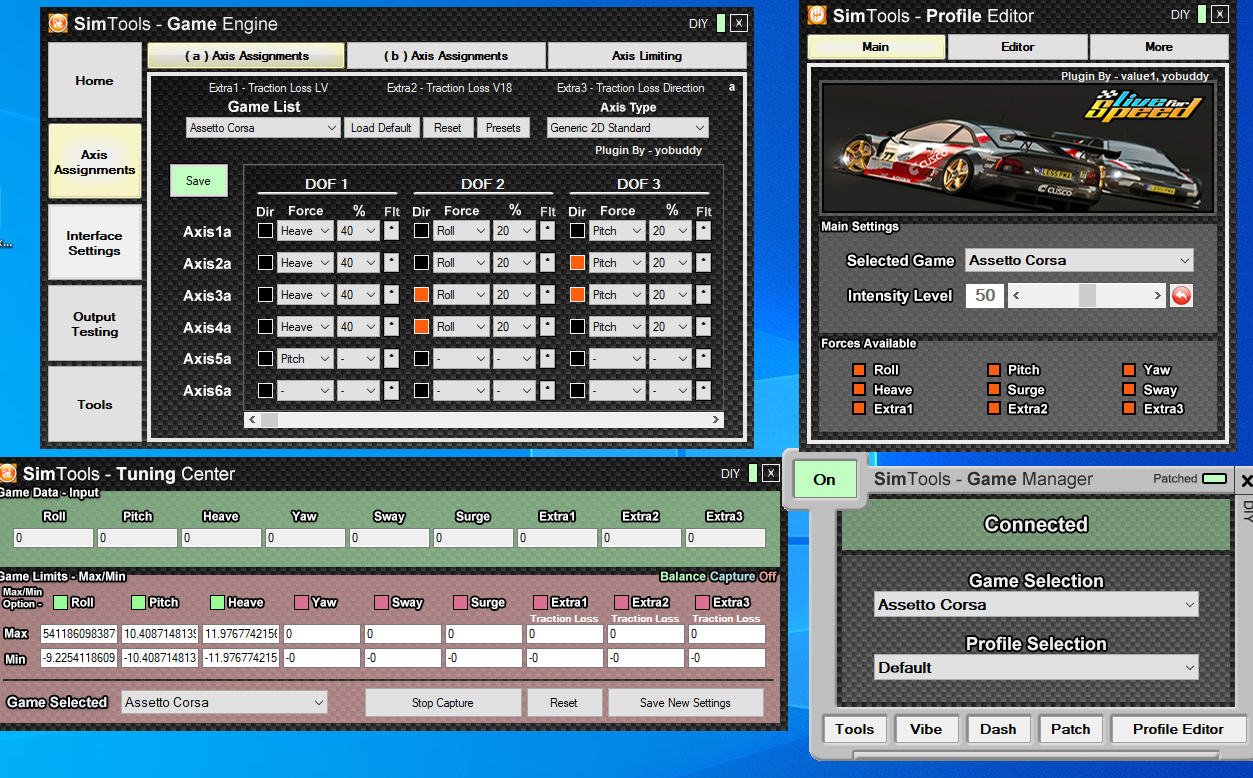Toggle Yaw Max/Min option in Tuning Center
Image resolution: width=1253 pixels, height=778 pixels.
[301, 603]
